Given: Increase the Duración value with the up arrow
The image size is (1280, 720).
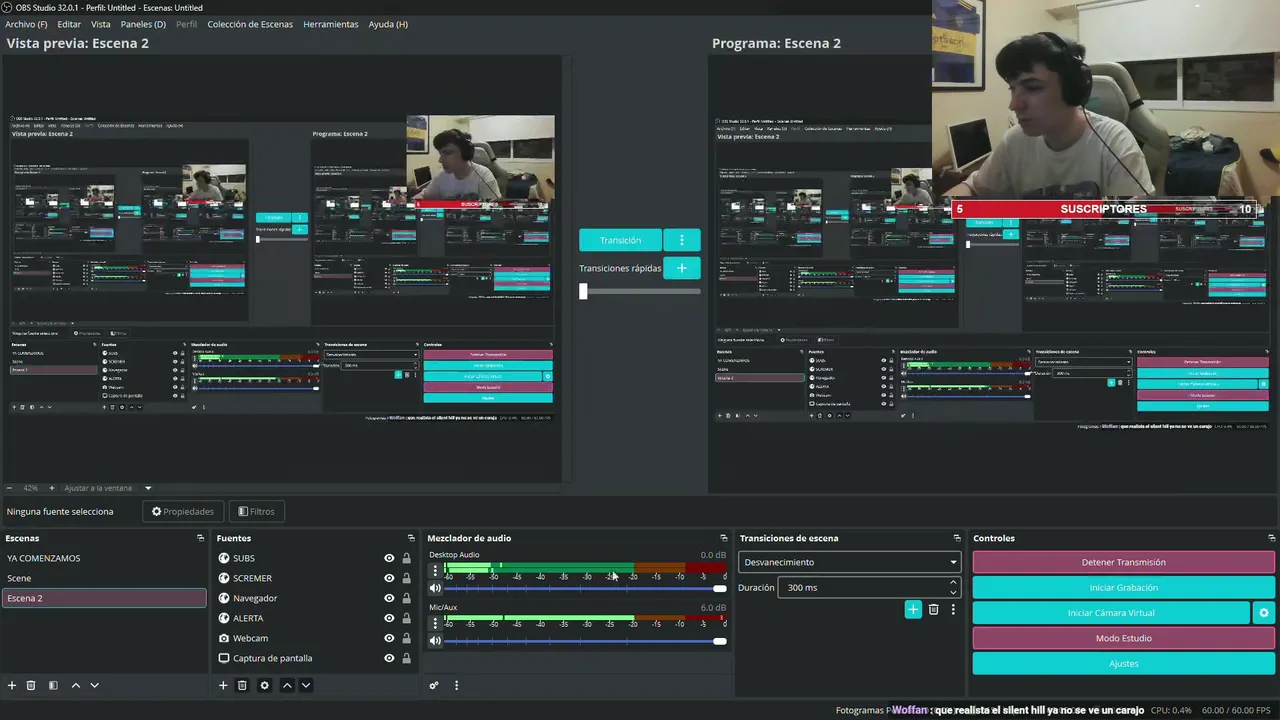Looking at the screenshot, I should (x=953, y=582).
